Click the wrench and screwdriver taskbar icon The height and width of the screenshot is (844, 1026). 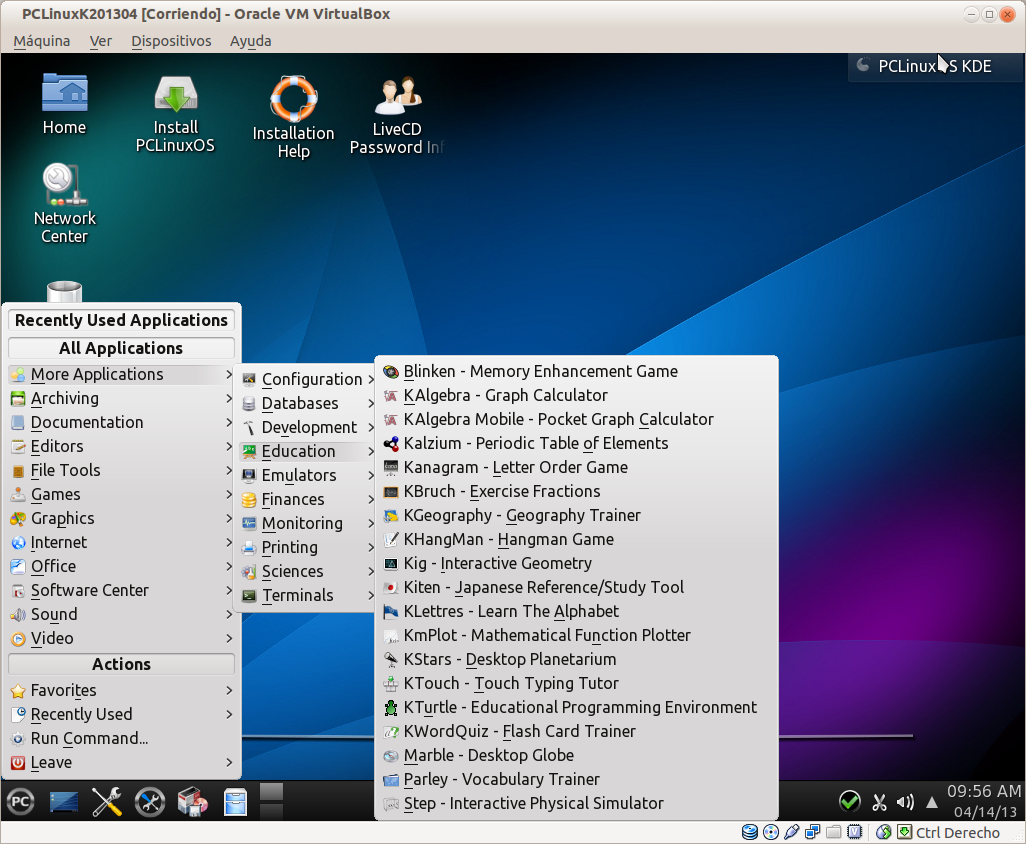pos(106,802)
